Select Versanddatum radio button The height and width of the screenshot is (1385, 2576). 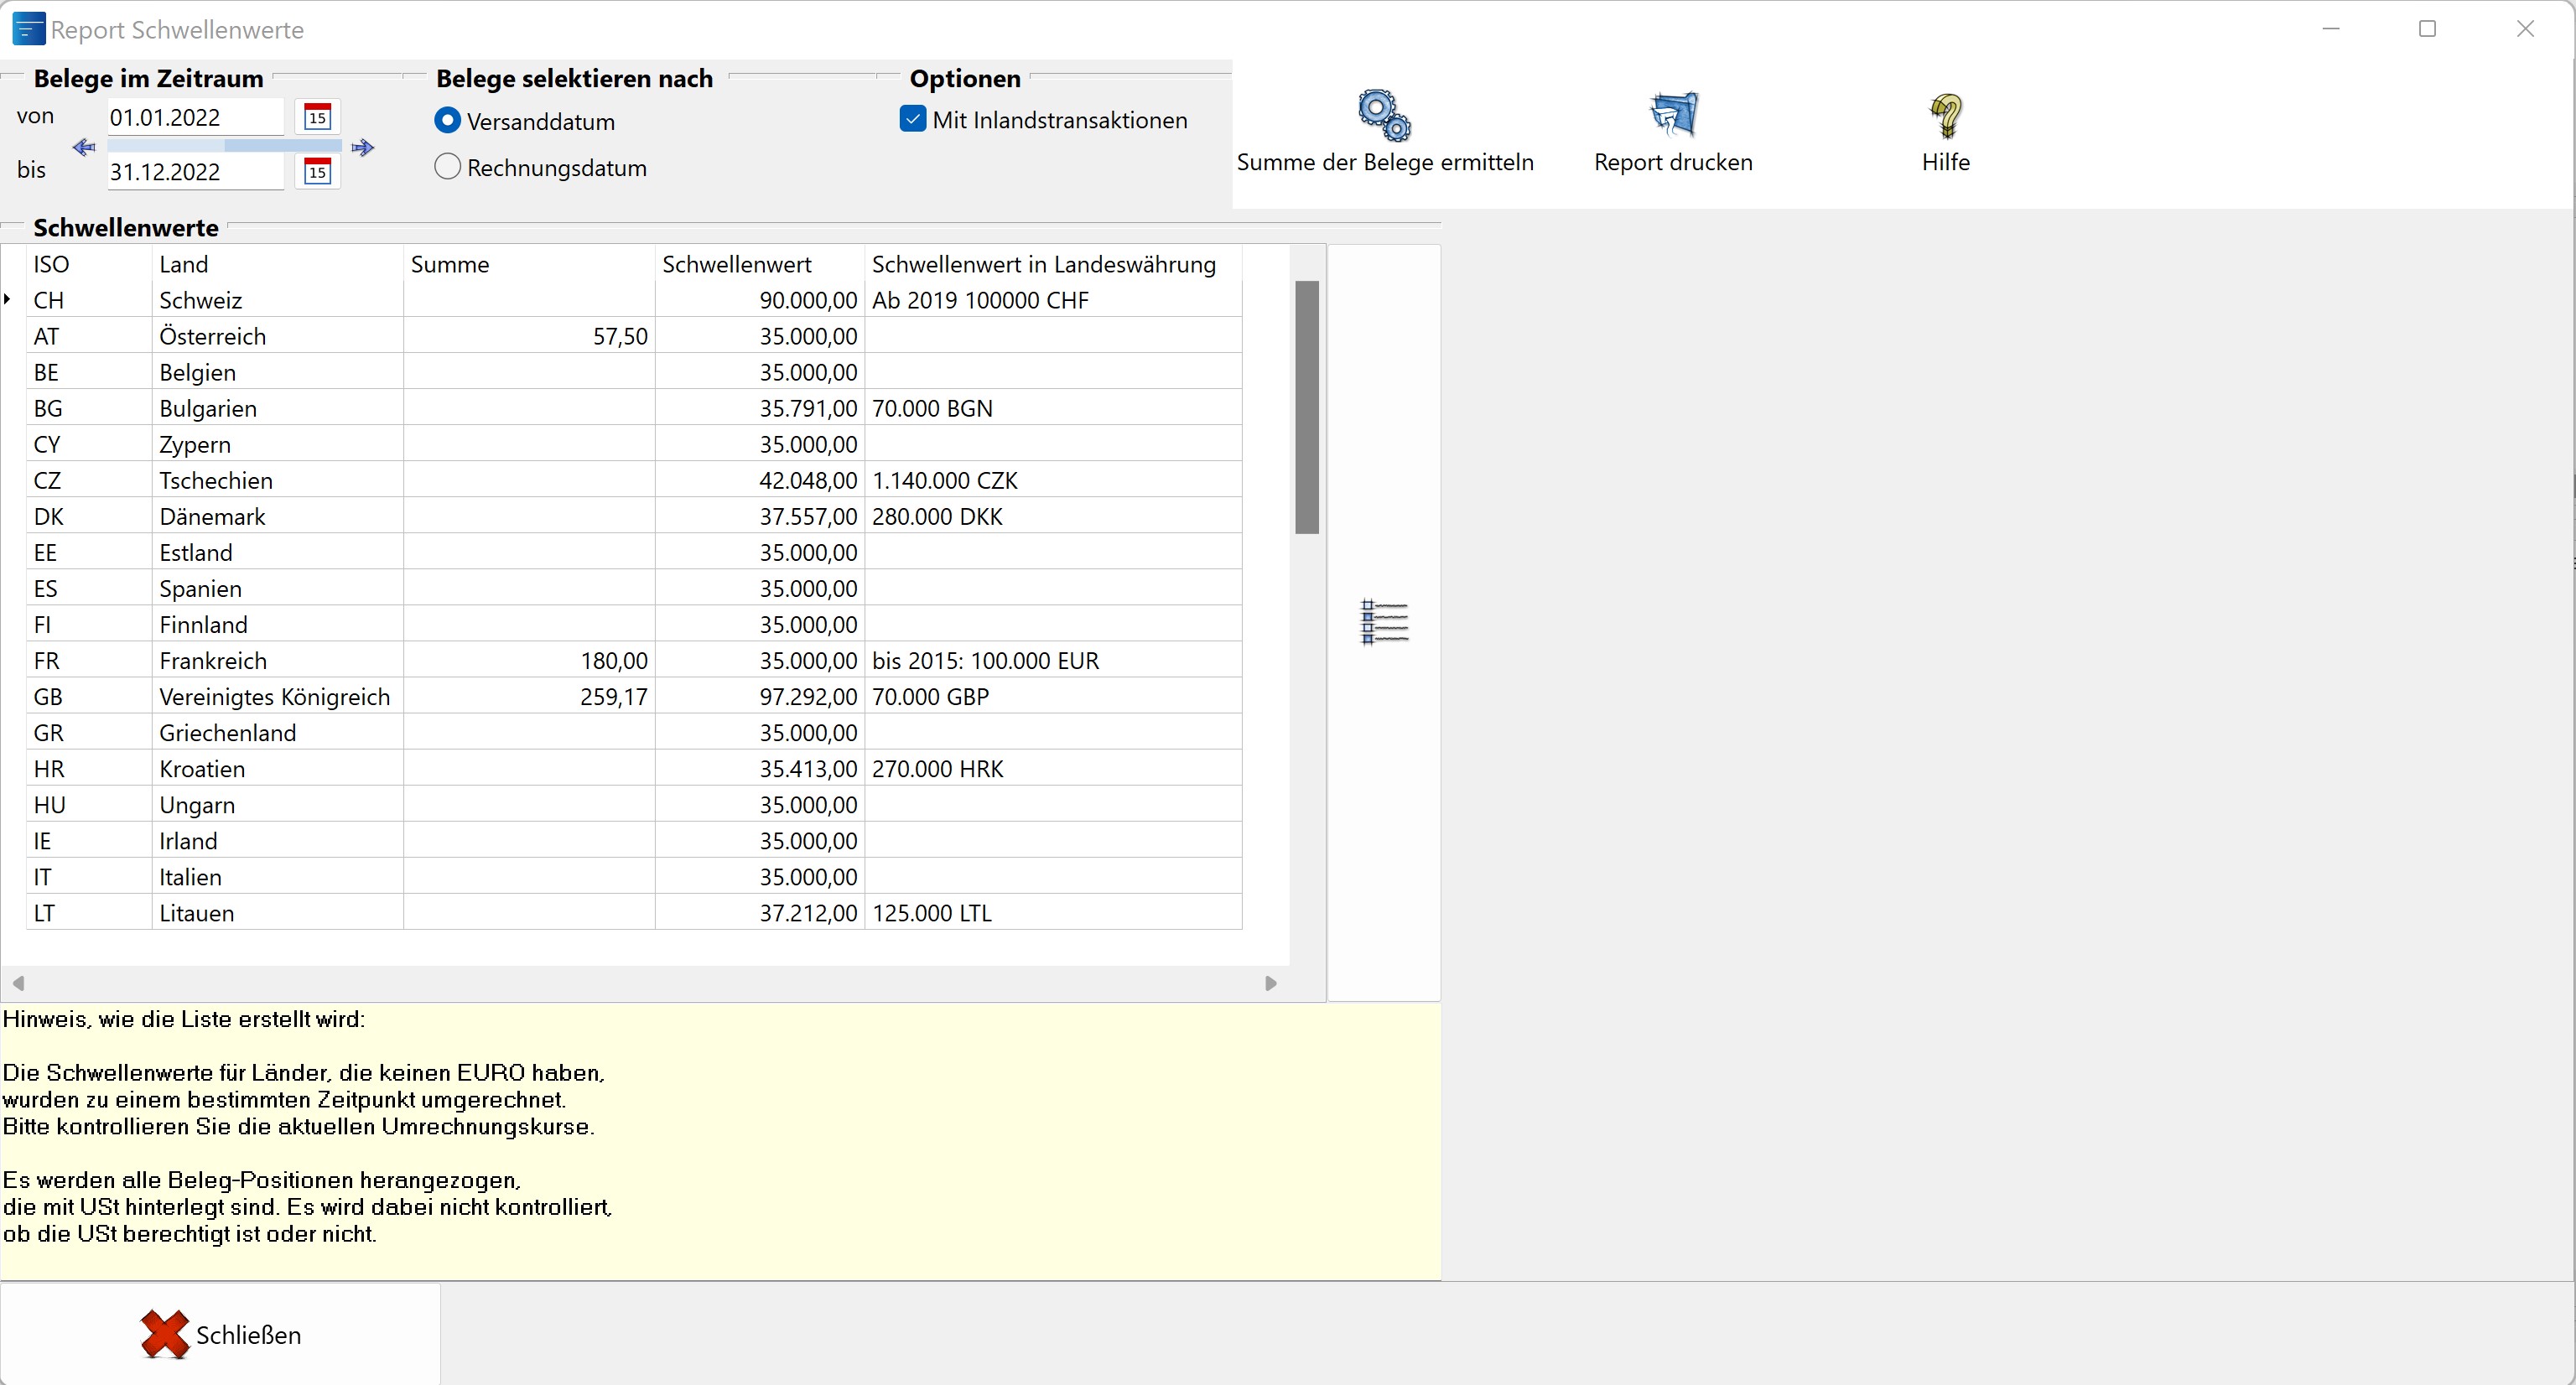[448, 121]
